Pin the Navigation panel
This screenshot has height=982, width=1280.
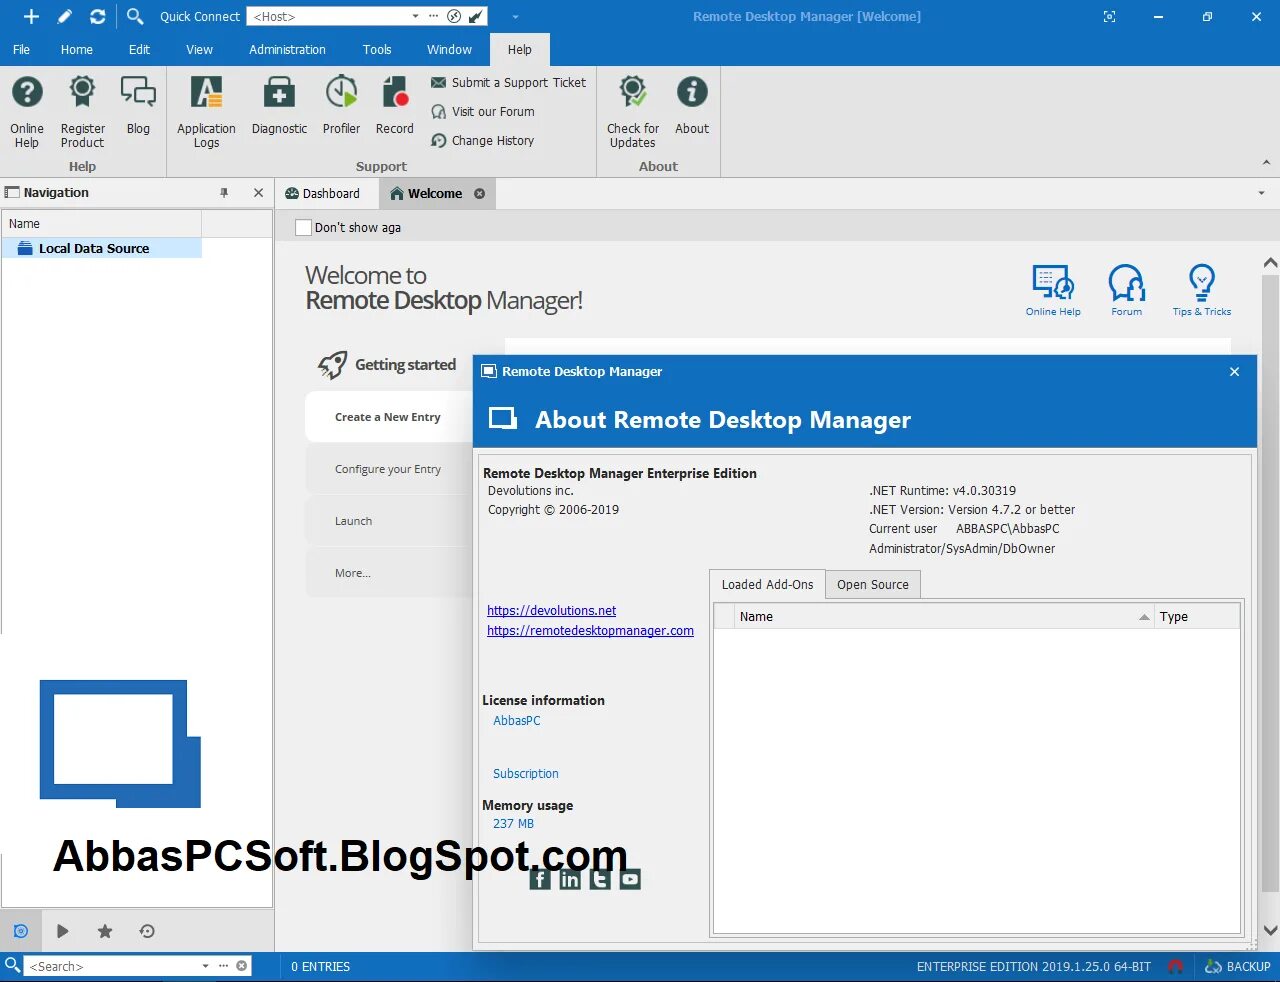[x=224, y=193]
